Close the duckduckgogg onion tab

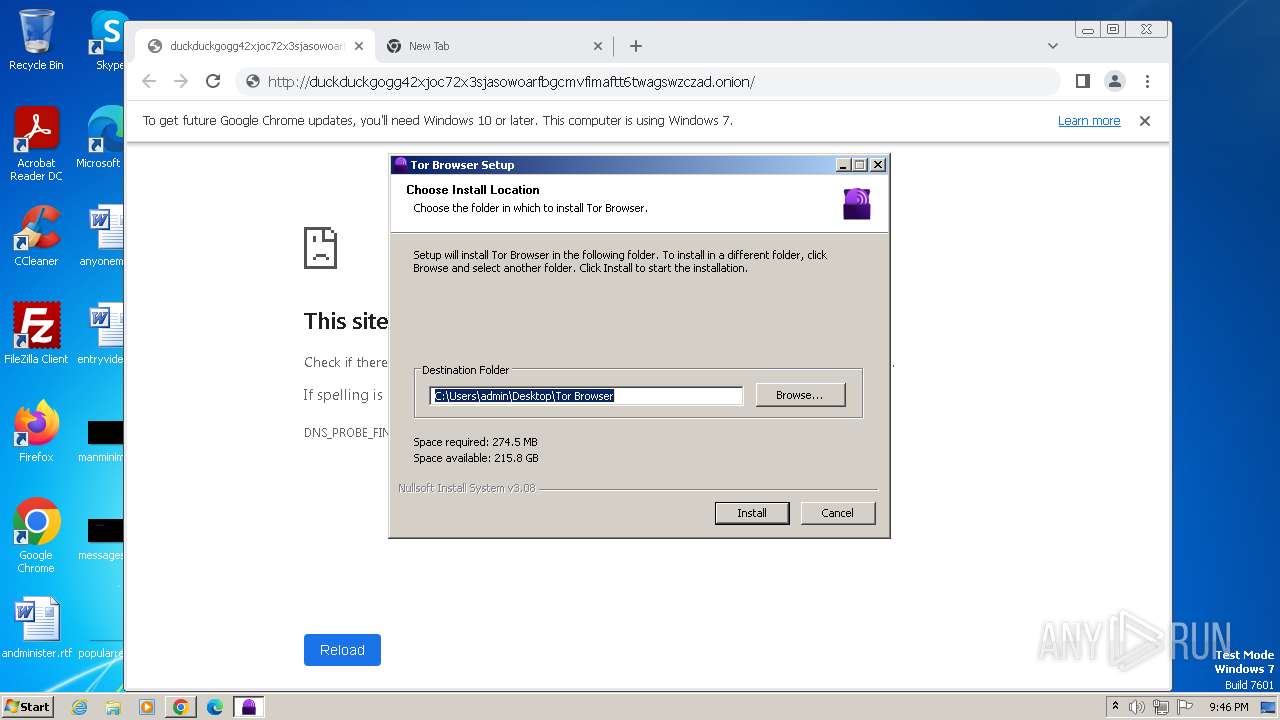pos(359,46)
